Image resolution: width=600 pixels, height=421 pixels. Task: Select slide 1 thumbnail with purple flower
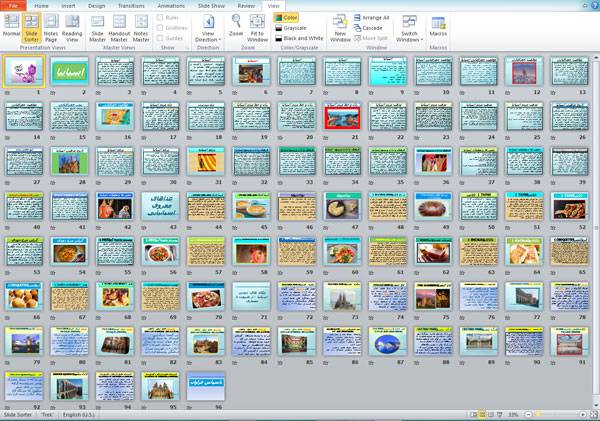tap(24, 71)
